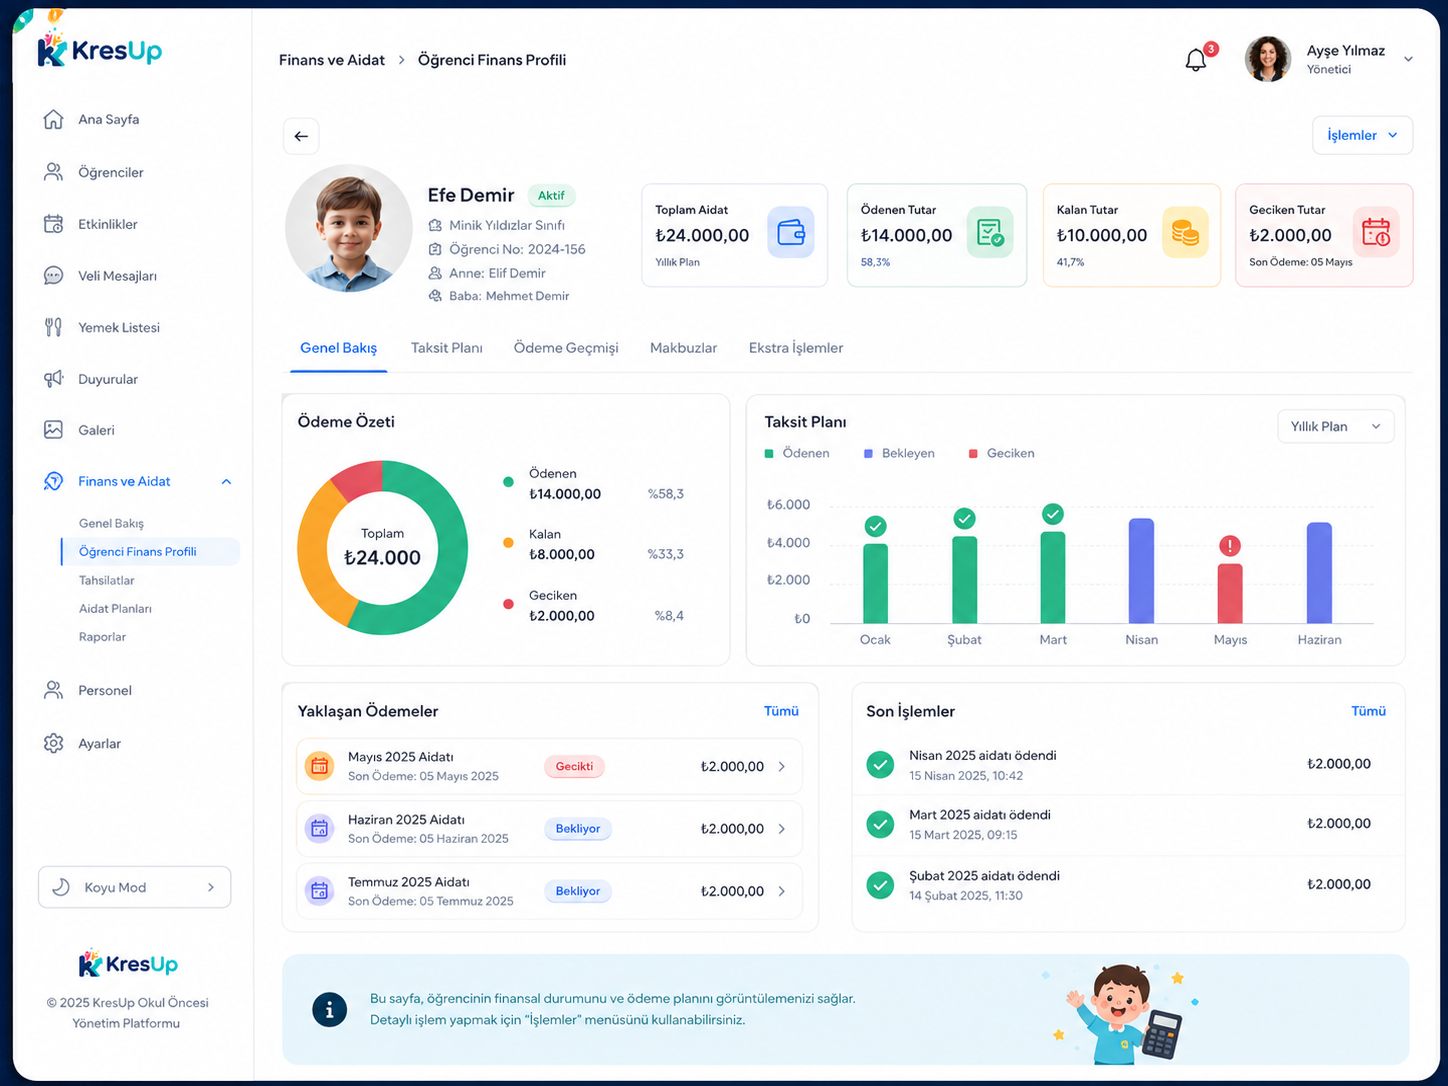The width and height of the screenshot is (1448, 1086).
Task: Click the Ödenen Tutar receipt icon
Action: click(990, 232)
